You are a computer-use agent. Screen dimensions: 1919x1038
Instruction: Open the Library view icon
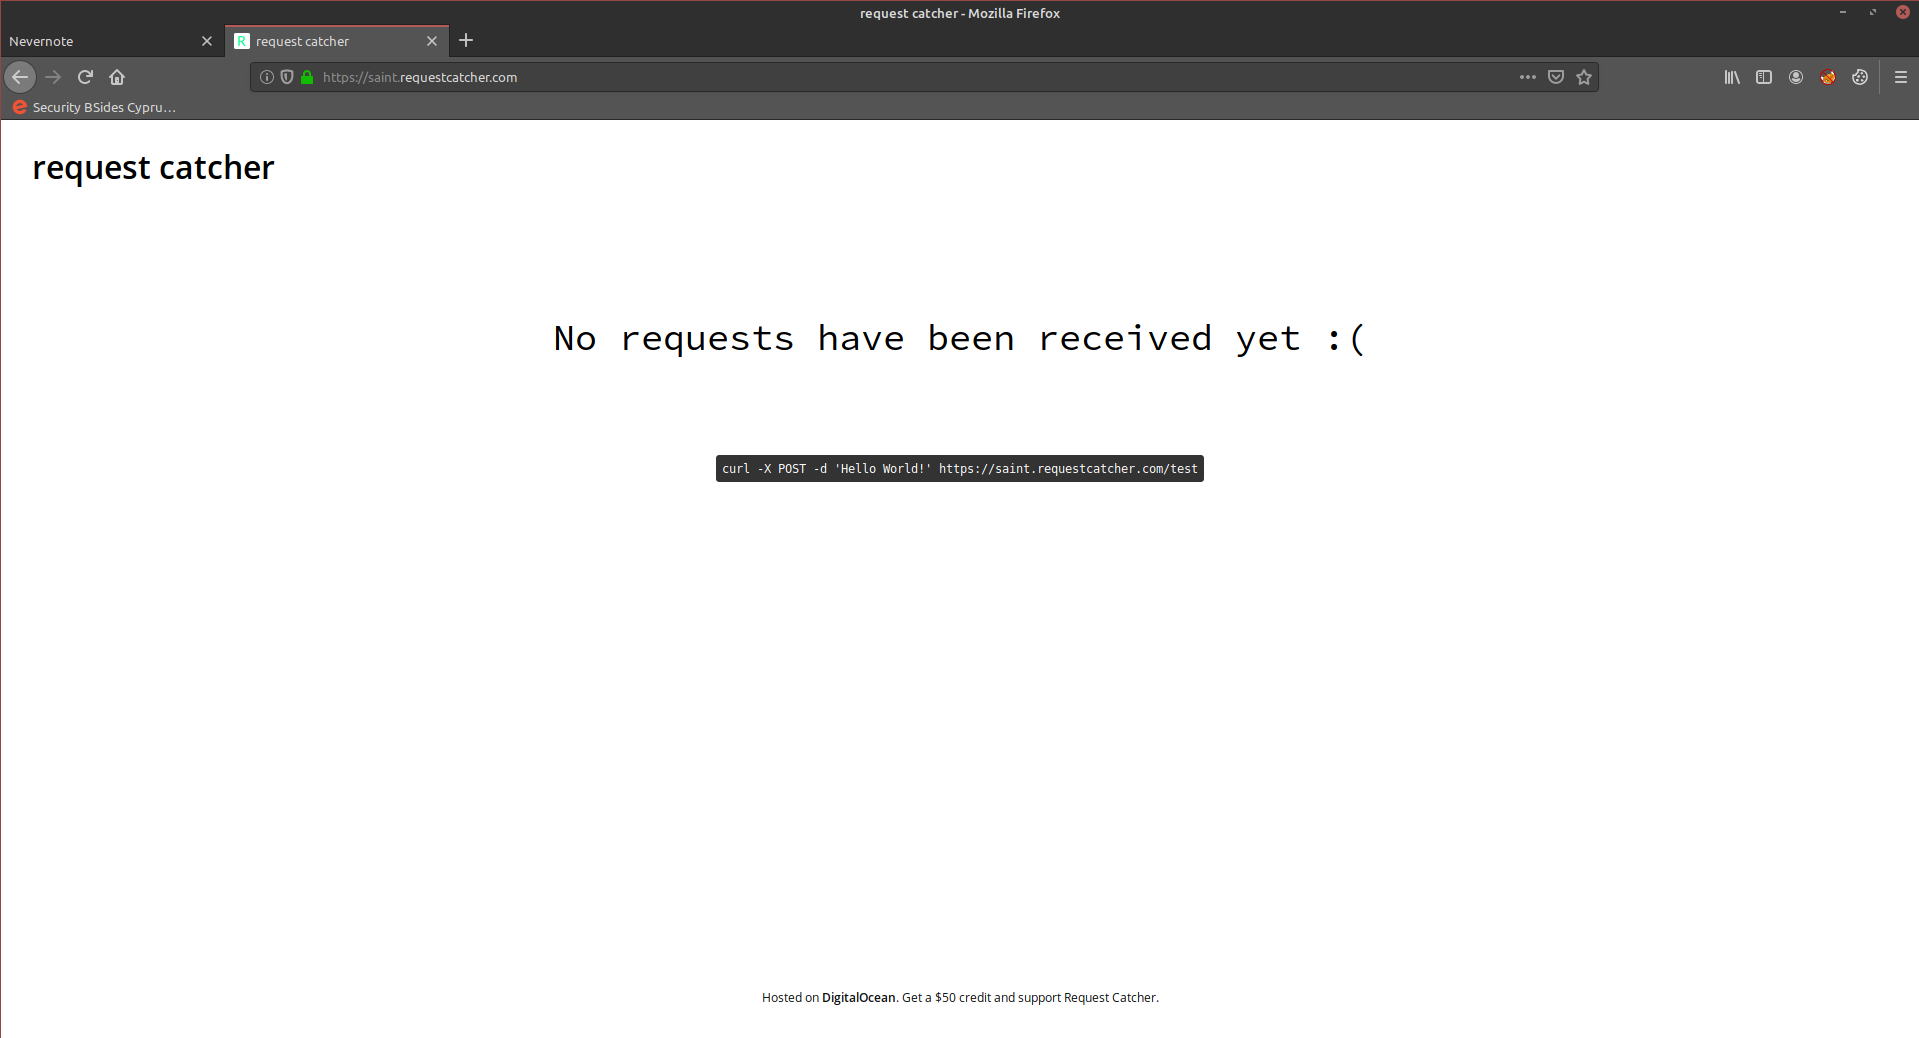click(x=1732, y=77)
